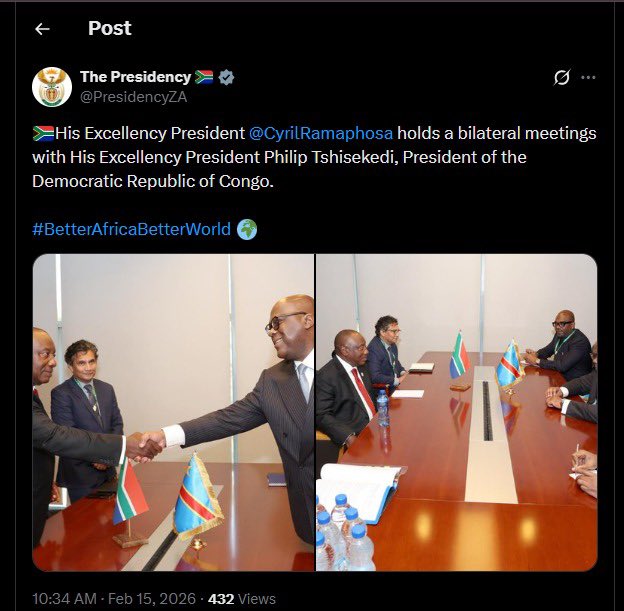Open the #BetterAfricaBetterWorld hashtag
Image resolution: width=624 pixels, height=611 pixels.
click(x=132, y=230)
